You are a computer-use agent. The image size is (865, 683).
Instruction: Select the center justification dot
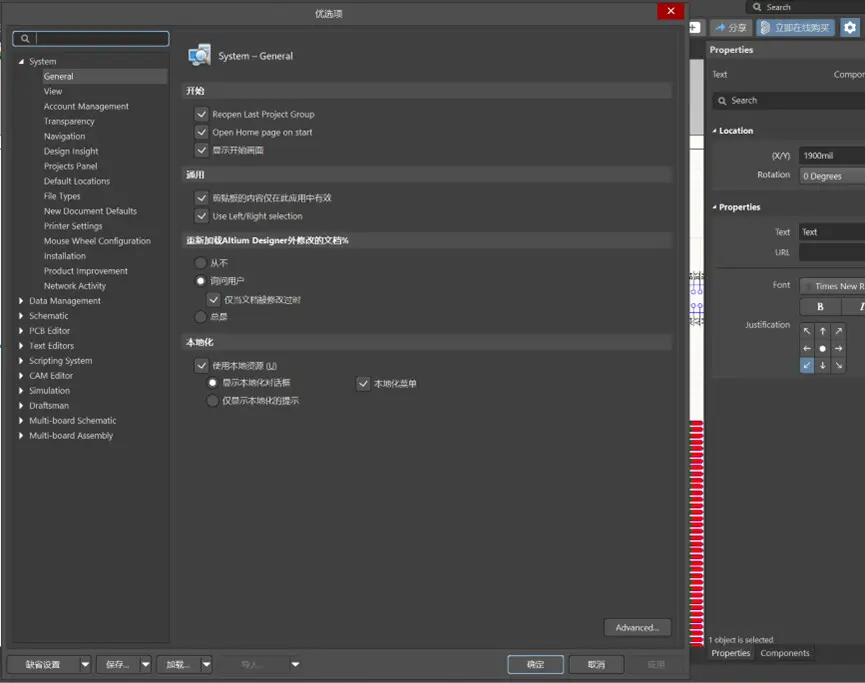[x=823, y=348]
